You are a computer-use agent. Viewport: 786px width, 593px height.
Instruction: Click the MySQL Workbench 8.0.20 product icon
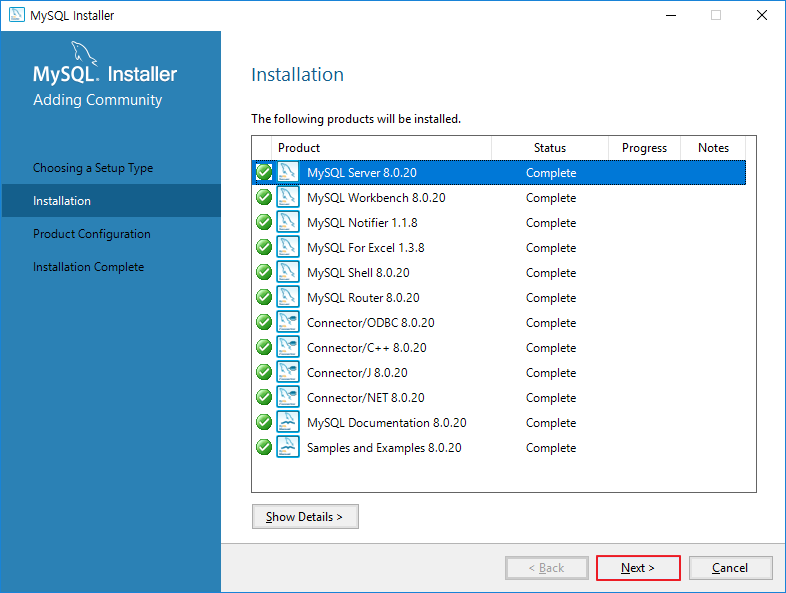point(288,197)
